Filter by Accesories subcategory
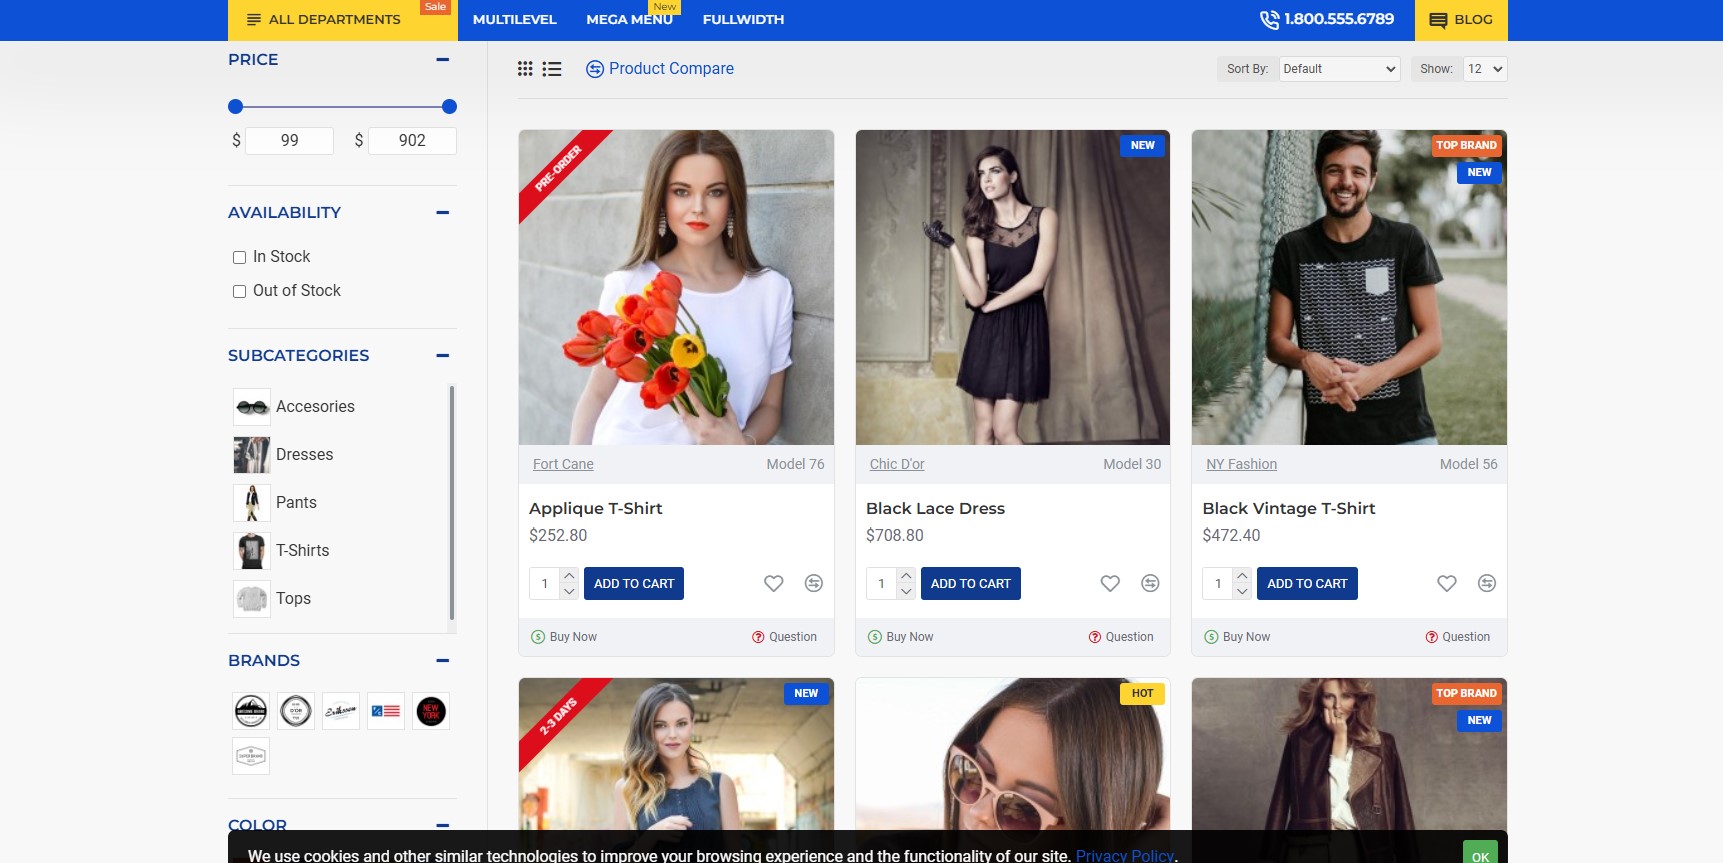1723x863 pixels. click(x=294, y=407)
